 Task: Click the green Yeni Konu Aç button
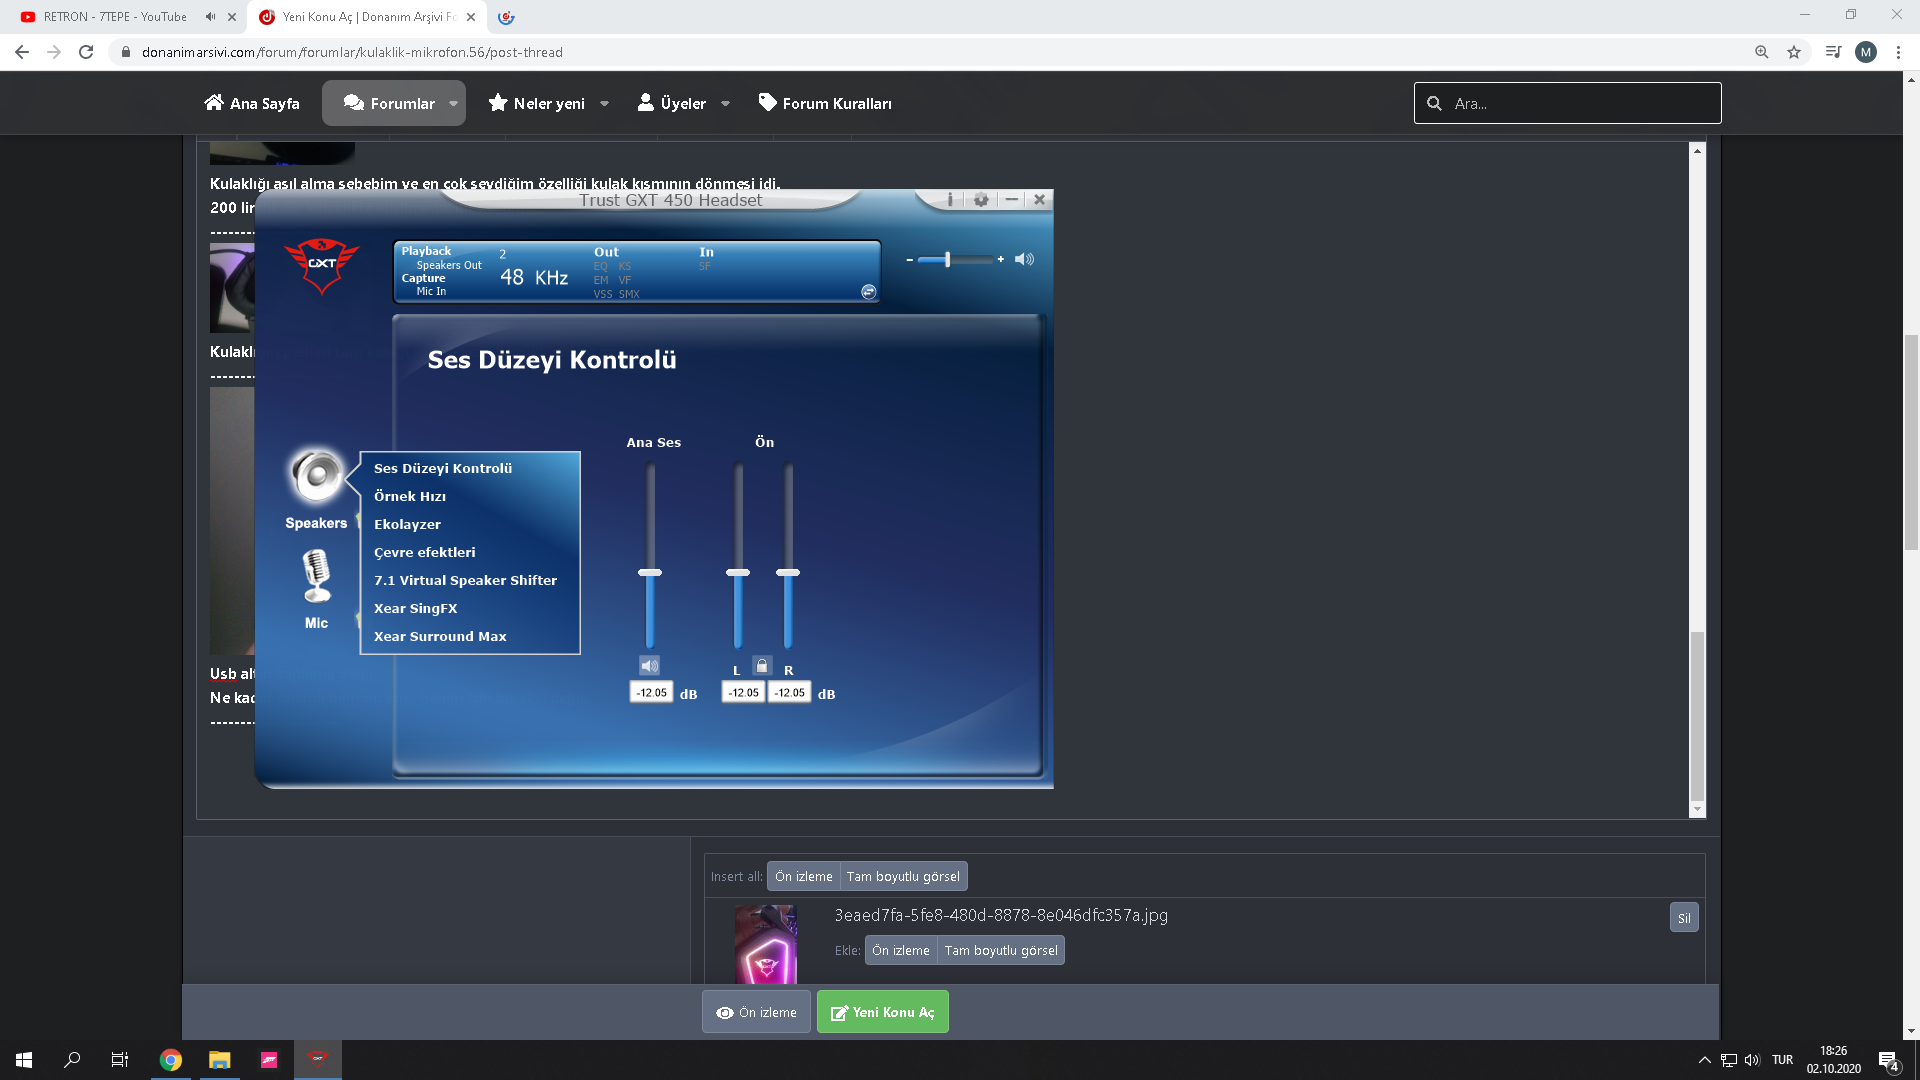[882, 1012]
